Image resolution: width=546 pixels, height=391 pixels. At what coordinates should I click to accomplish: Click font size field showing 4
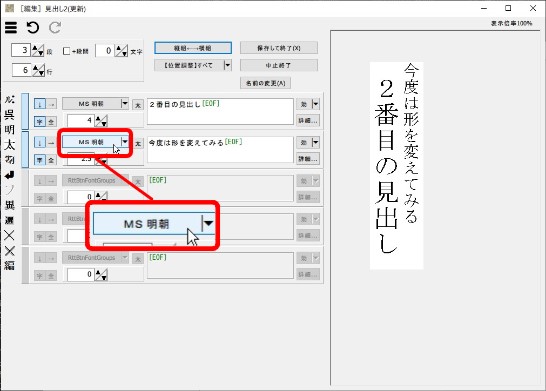click(81, 120)
